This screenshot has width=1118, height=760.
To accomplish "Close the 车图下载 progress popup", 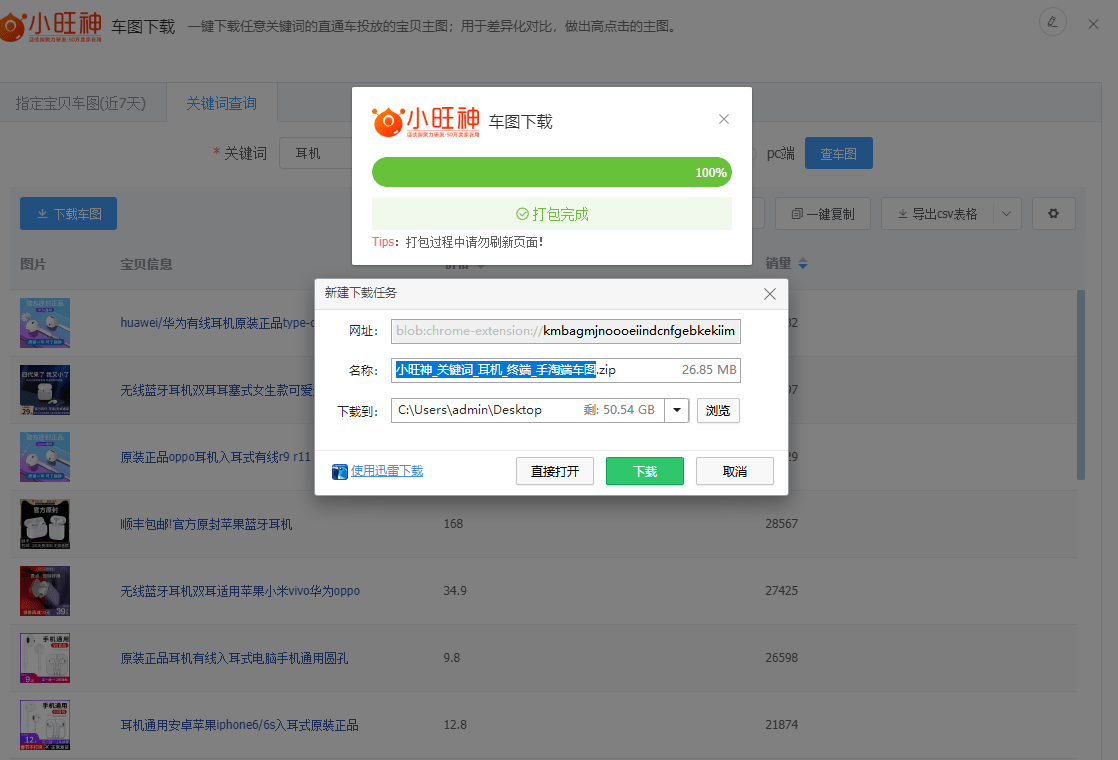I will click(724, 119).
